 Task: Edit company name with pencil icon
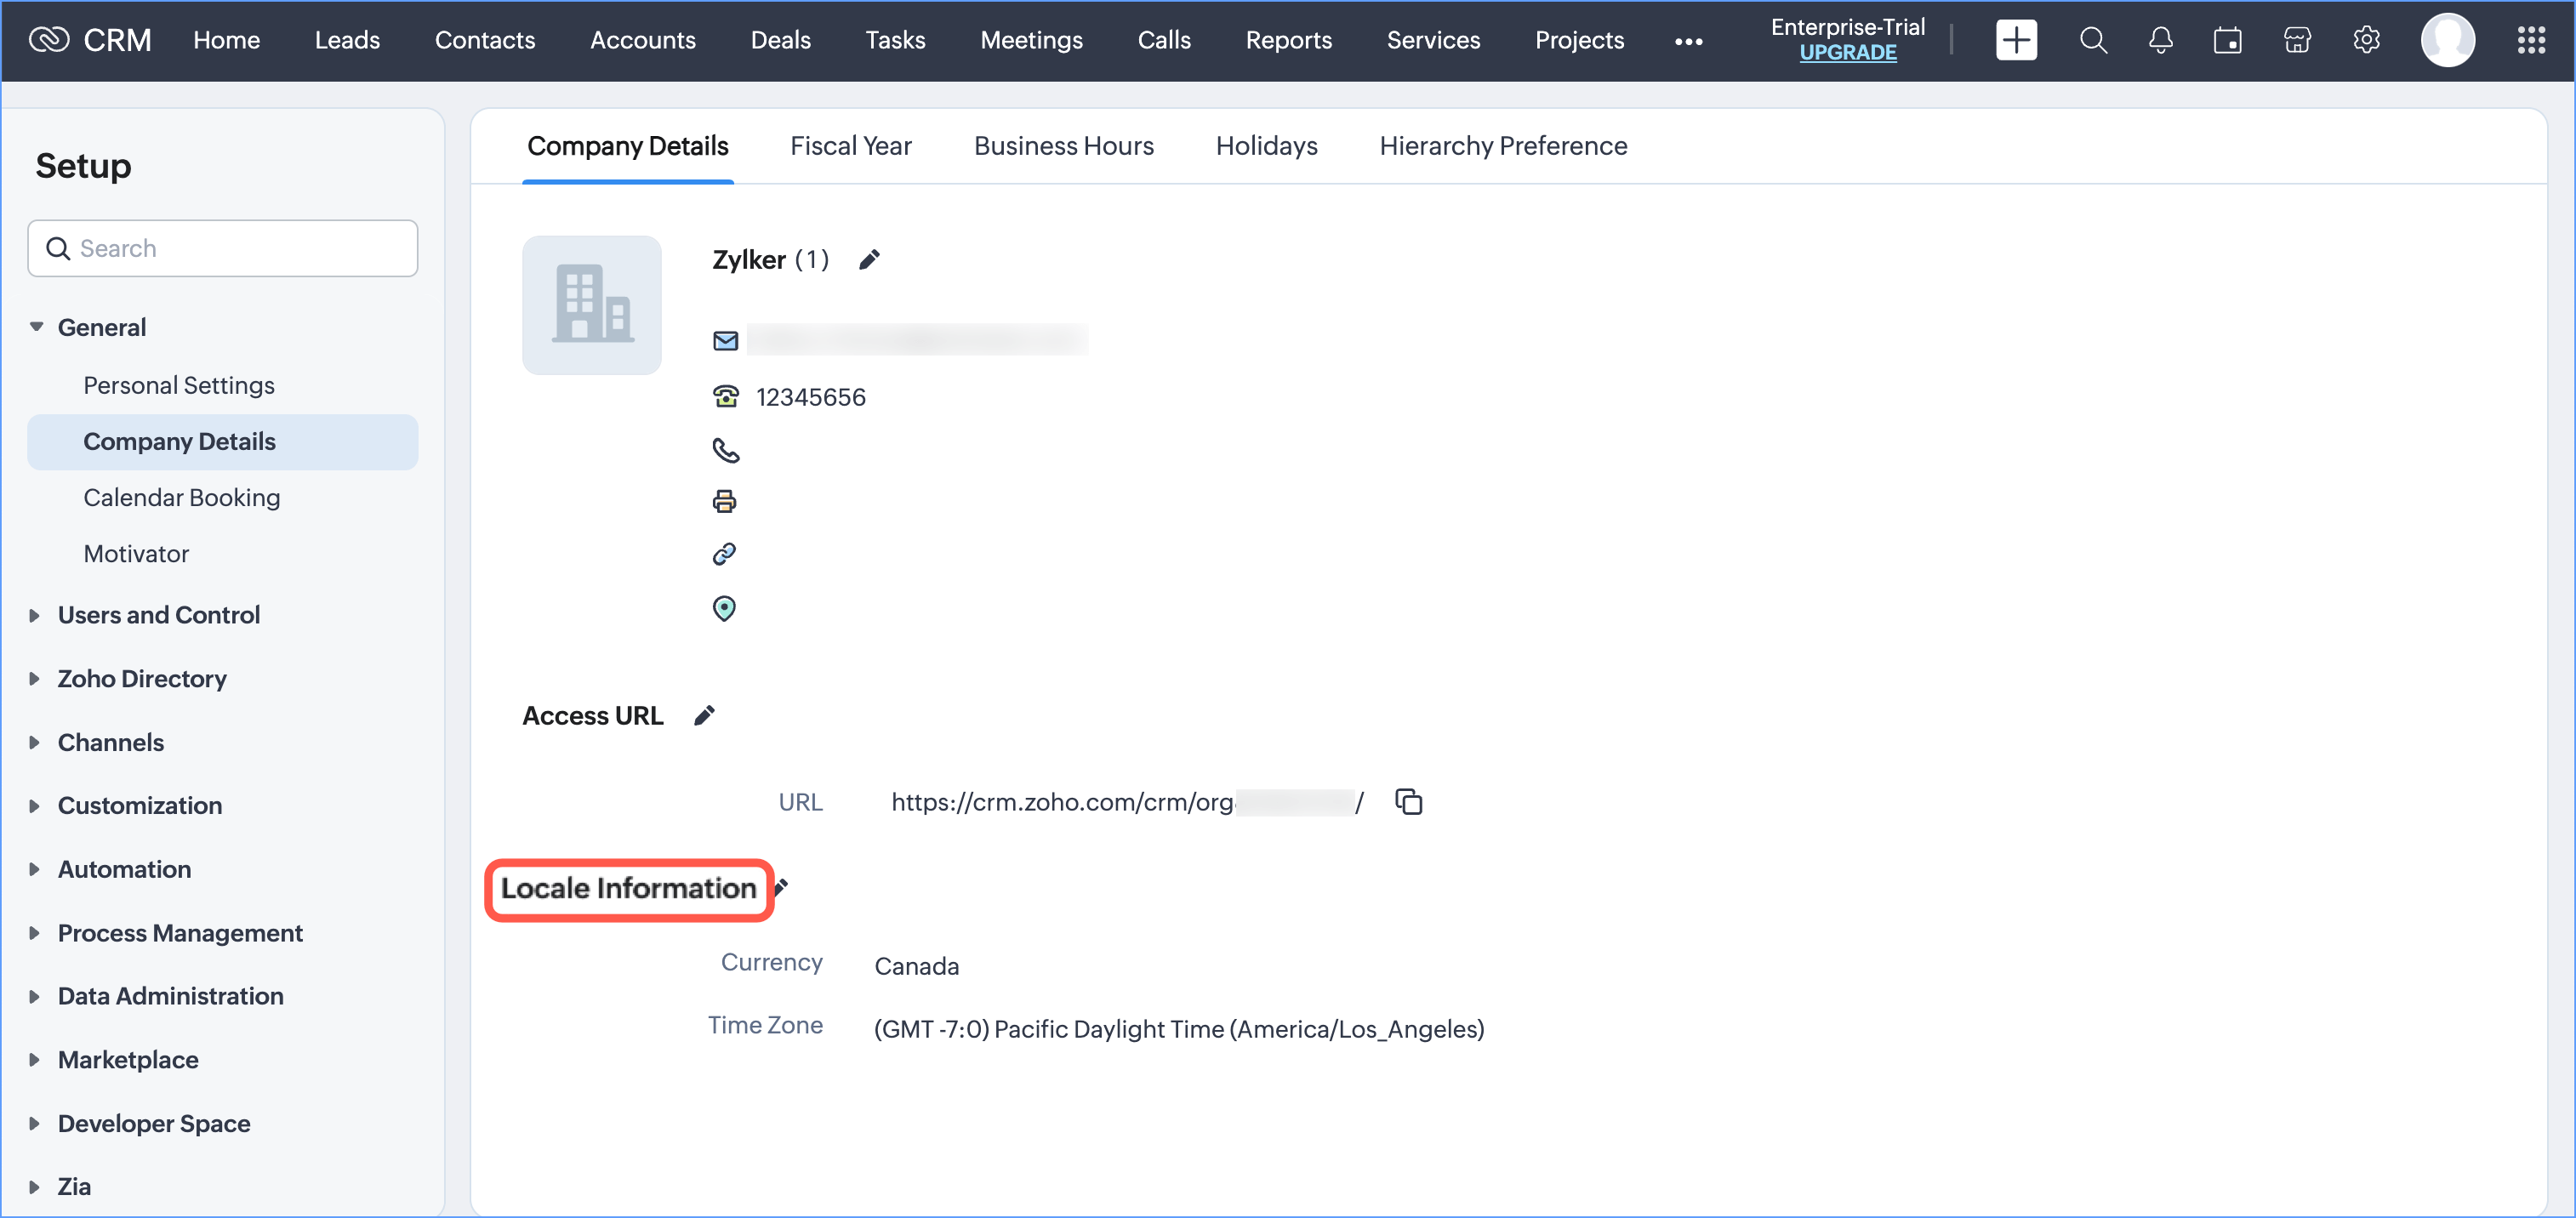pos(869,260)
